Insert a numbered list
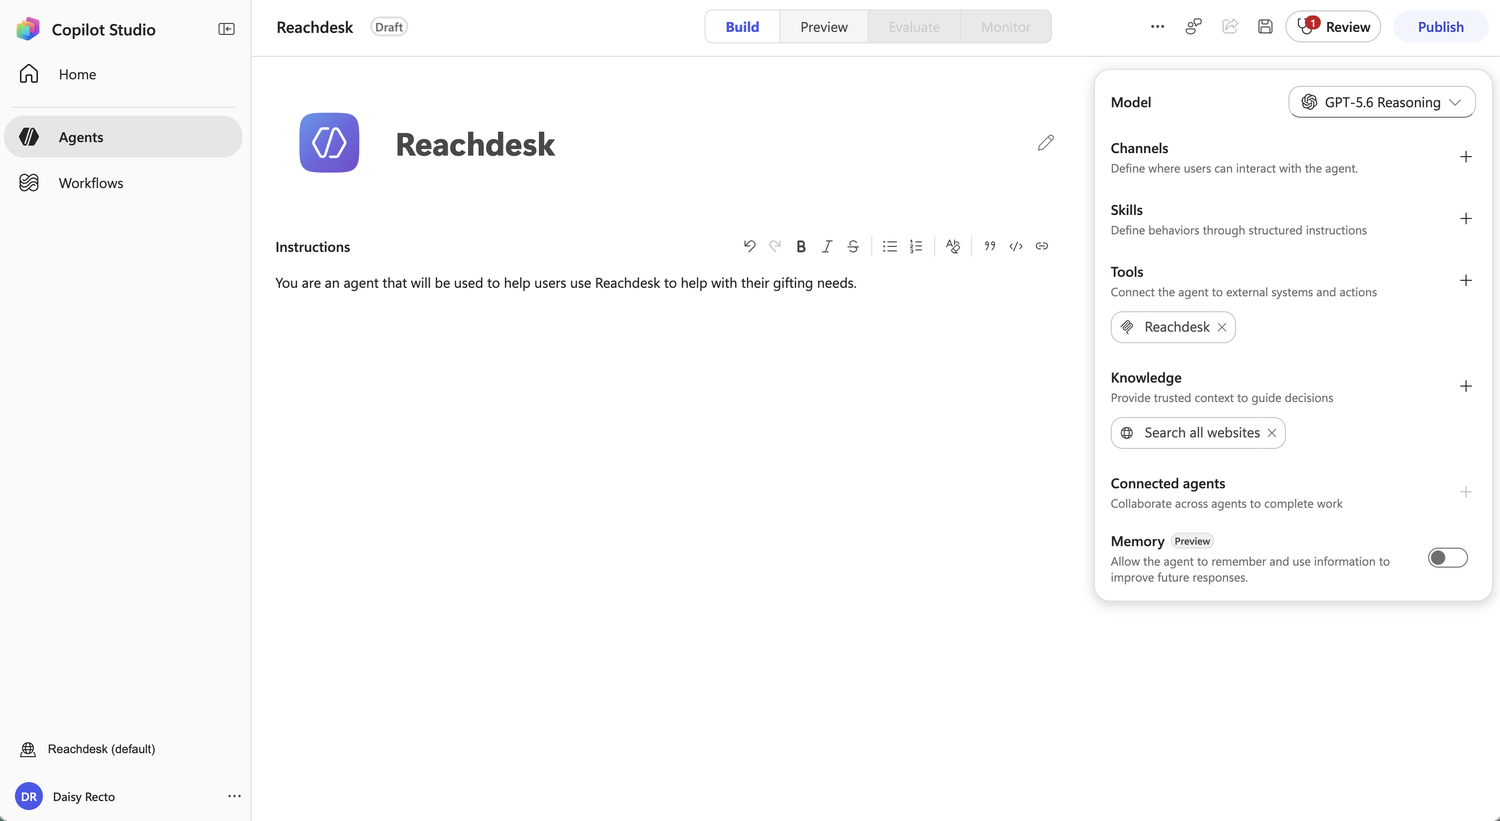Viewport: 1500px width, 821px height. (x=916, y=246)
